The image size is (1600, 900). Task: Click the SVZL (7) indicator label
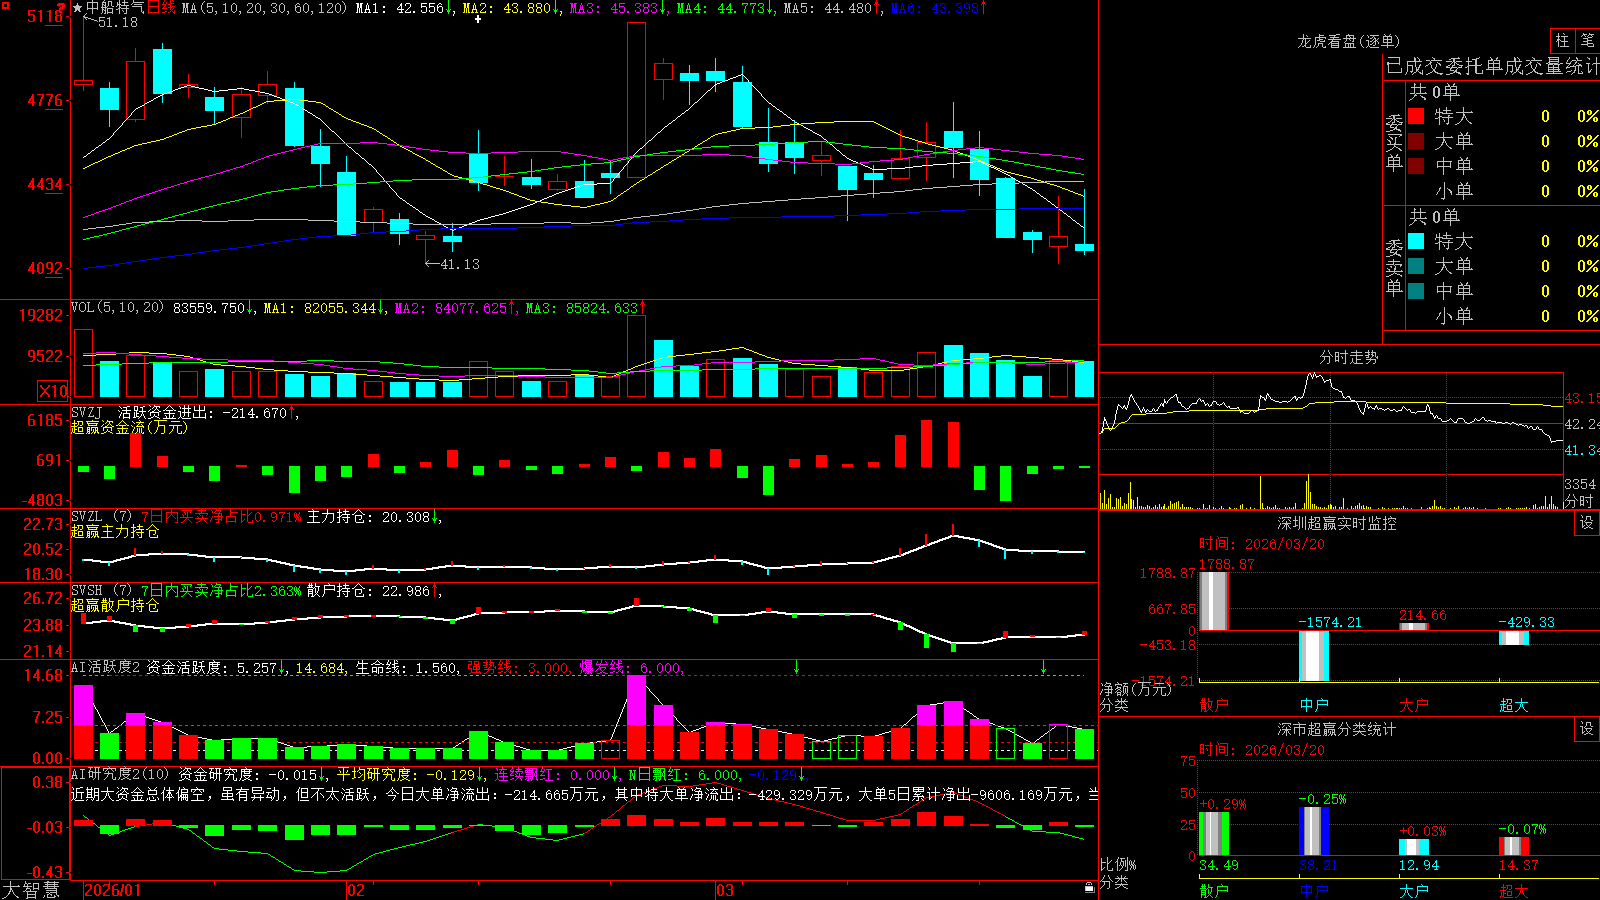(x=101, y=517)
